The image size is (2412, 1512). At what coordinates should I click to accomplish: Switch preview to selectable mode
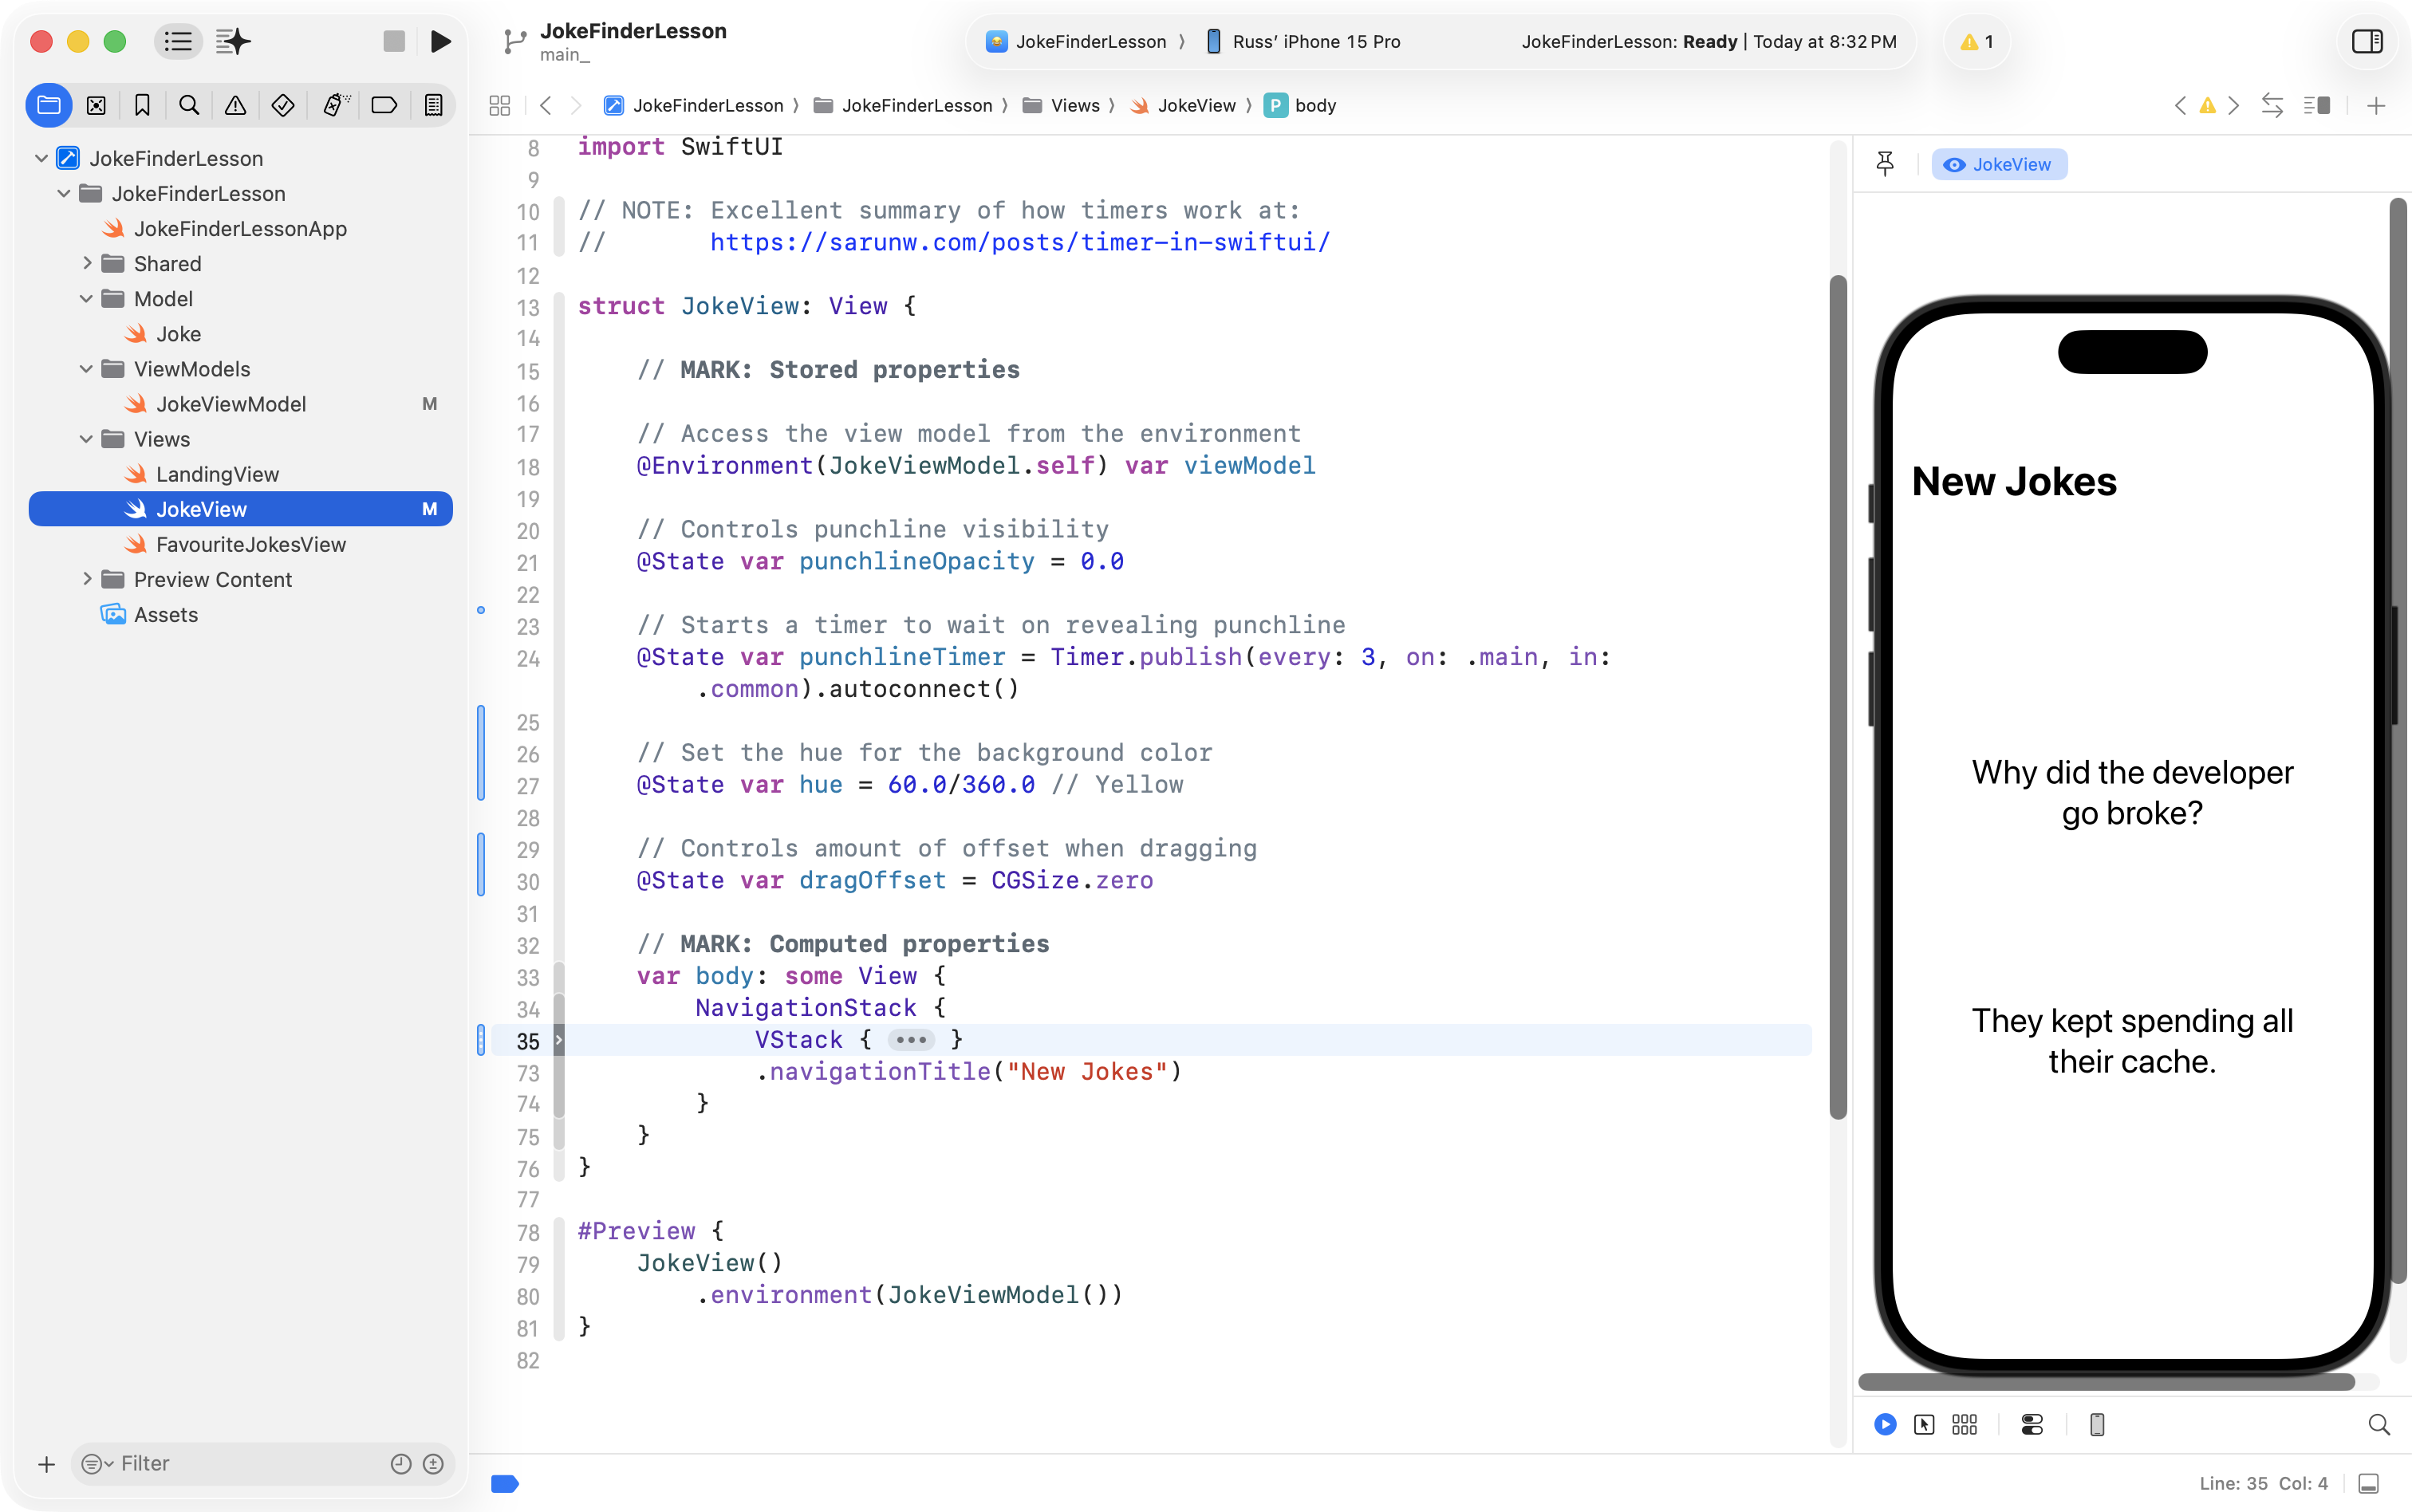coord(1924,1424)
